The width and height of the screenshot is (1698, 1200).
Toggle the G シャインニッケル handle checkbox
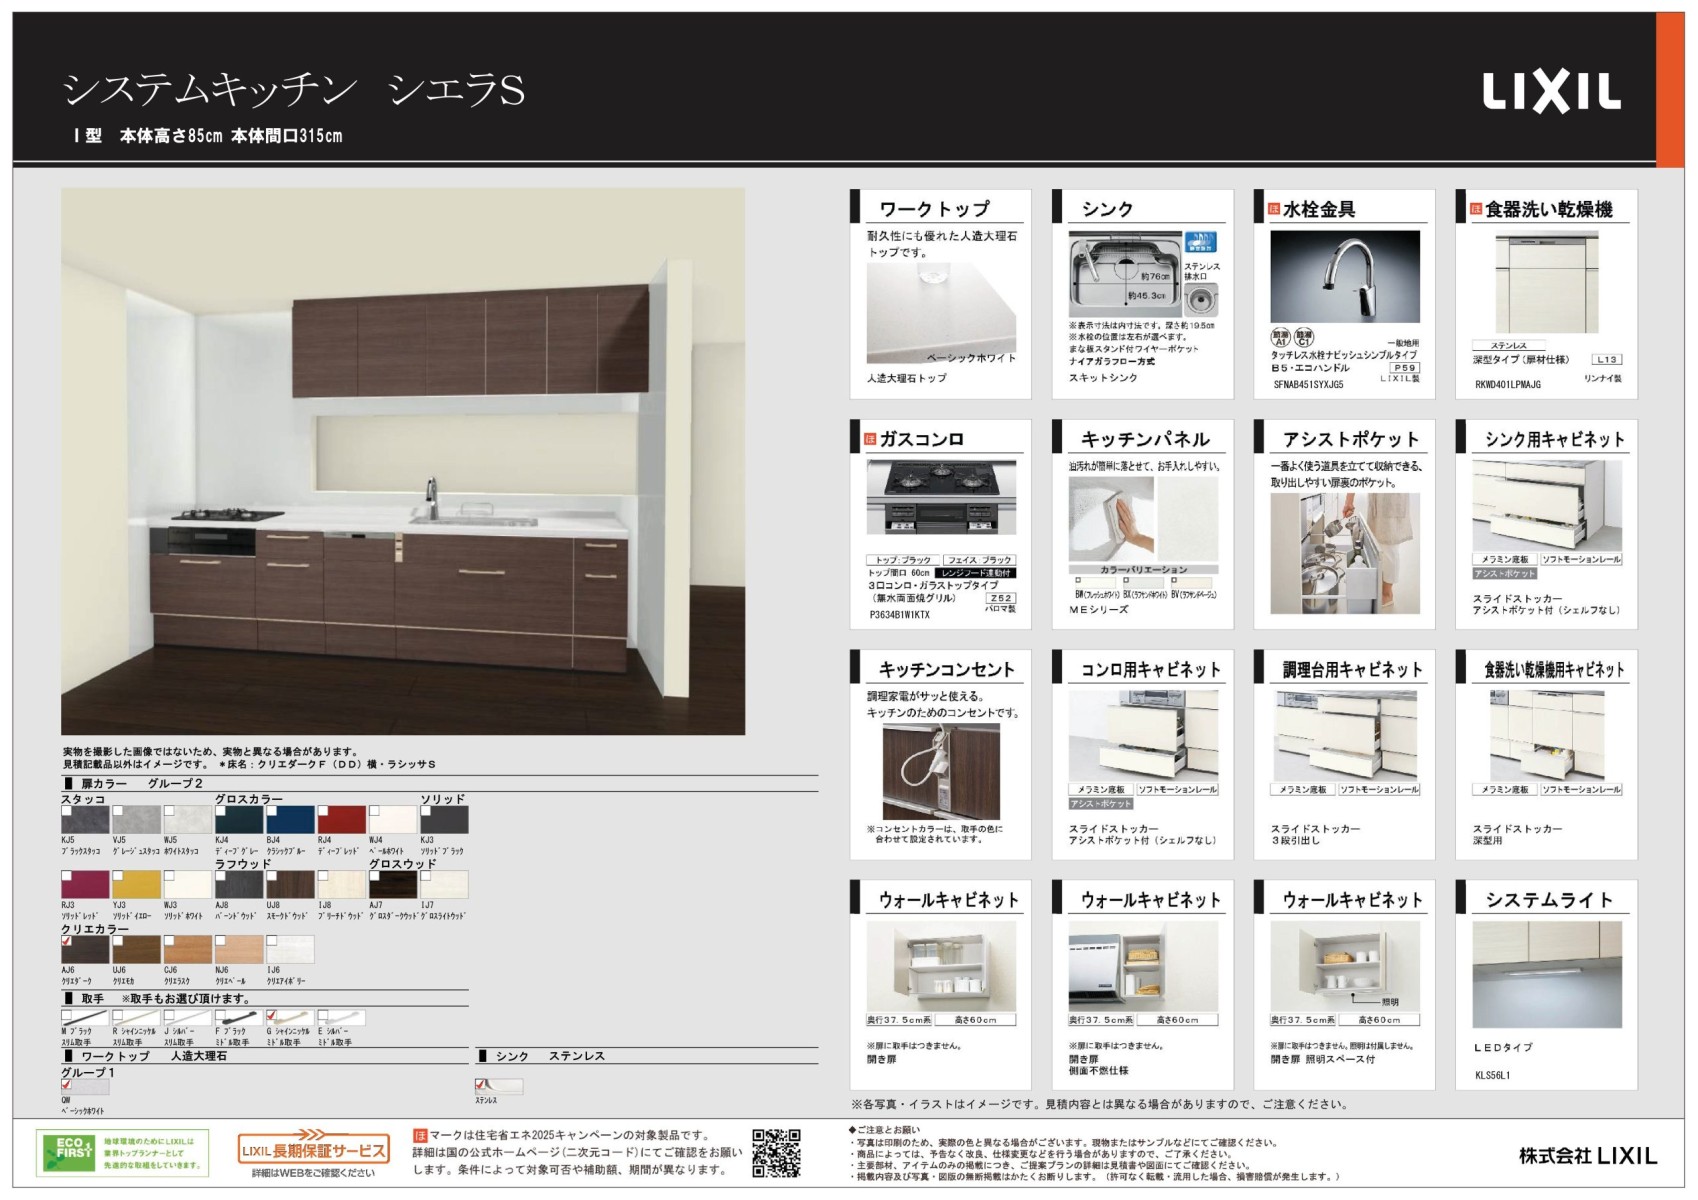[x=272, y=1016]
